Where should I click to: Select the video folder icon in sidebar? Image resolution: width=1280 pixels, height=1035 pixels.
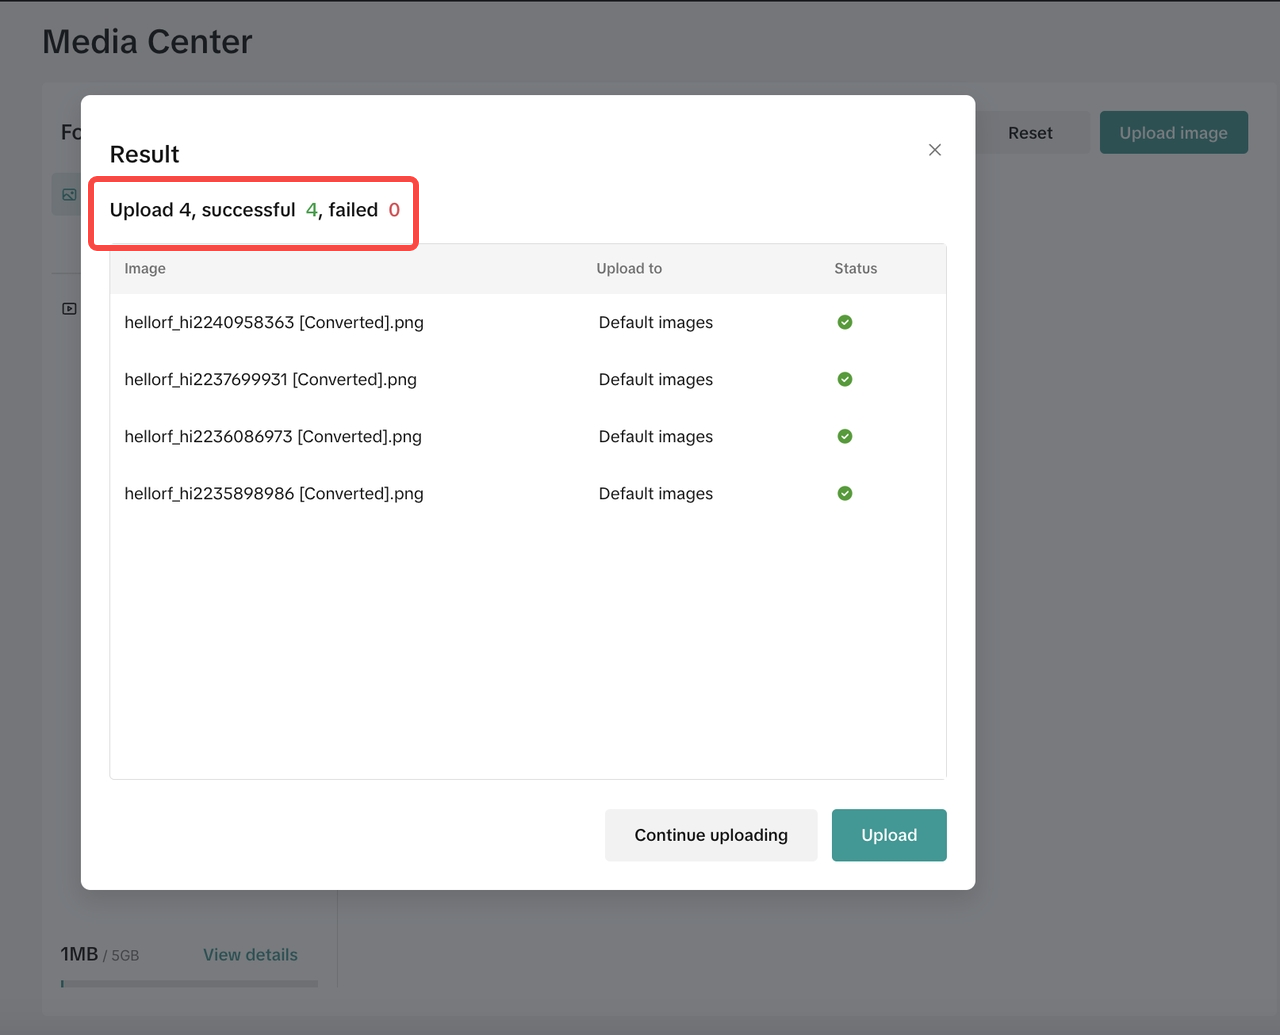(69, 309)
